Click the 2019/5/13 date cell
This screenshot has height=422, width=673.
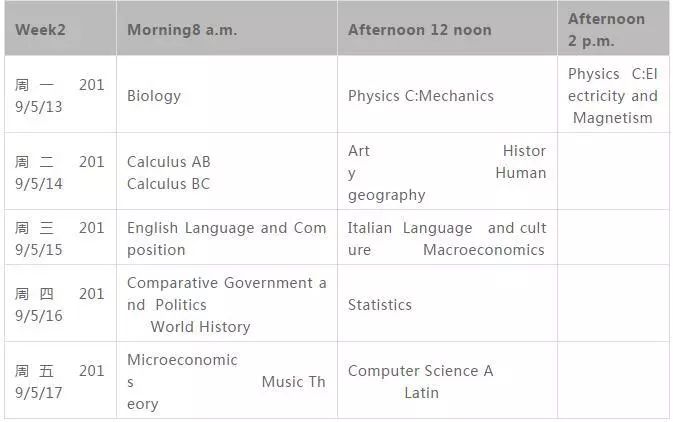pos(60,94)
